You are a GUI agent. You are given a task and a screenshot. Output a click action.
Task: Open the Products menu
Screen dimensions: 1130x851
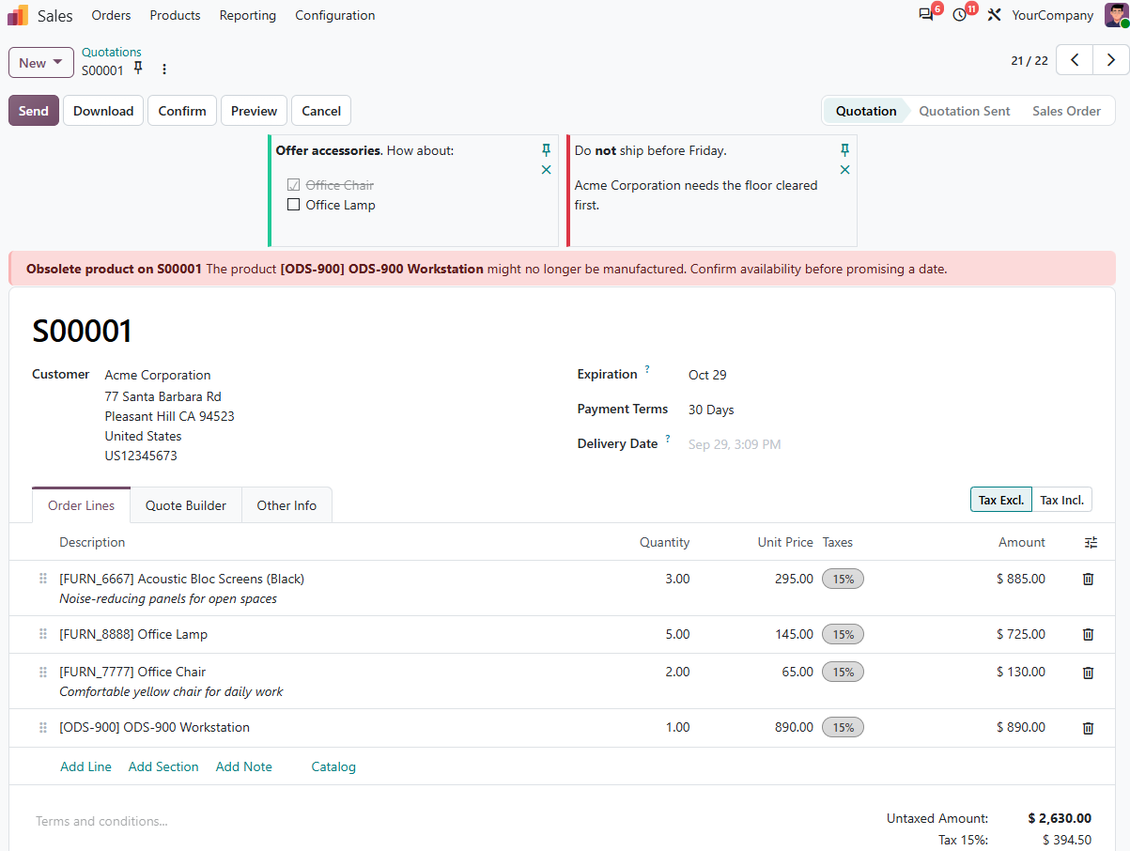click(x=175, y=15)
